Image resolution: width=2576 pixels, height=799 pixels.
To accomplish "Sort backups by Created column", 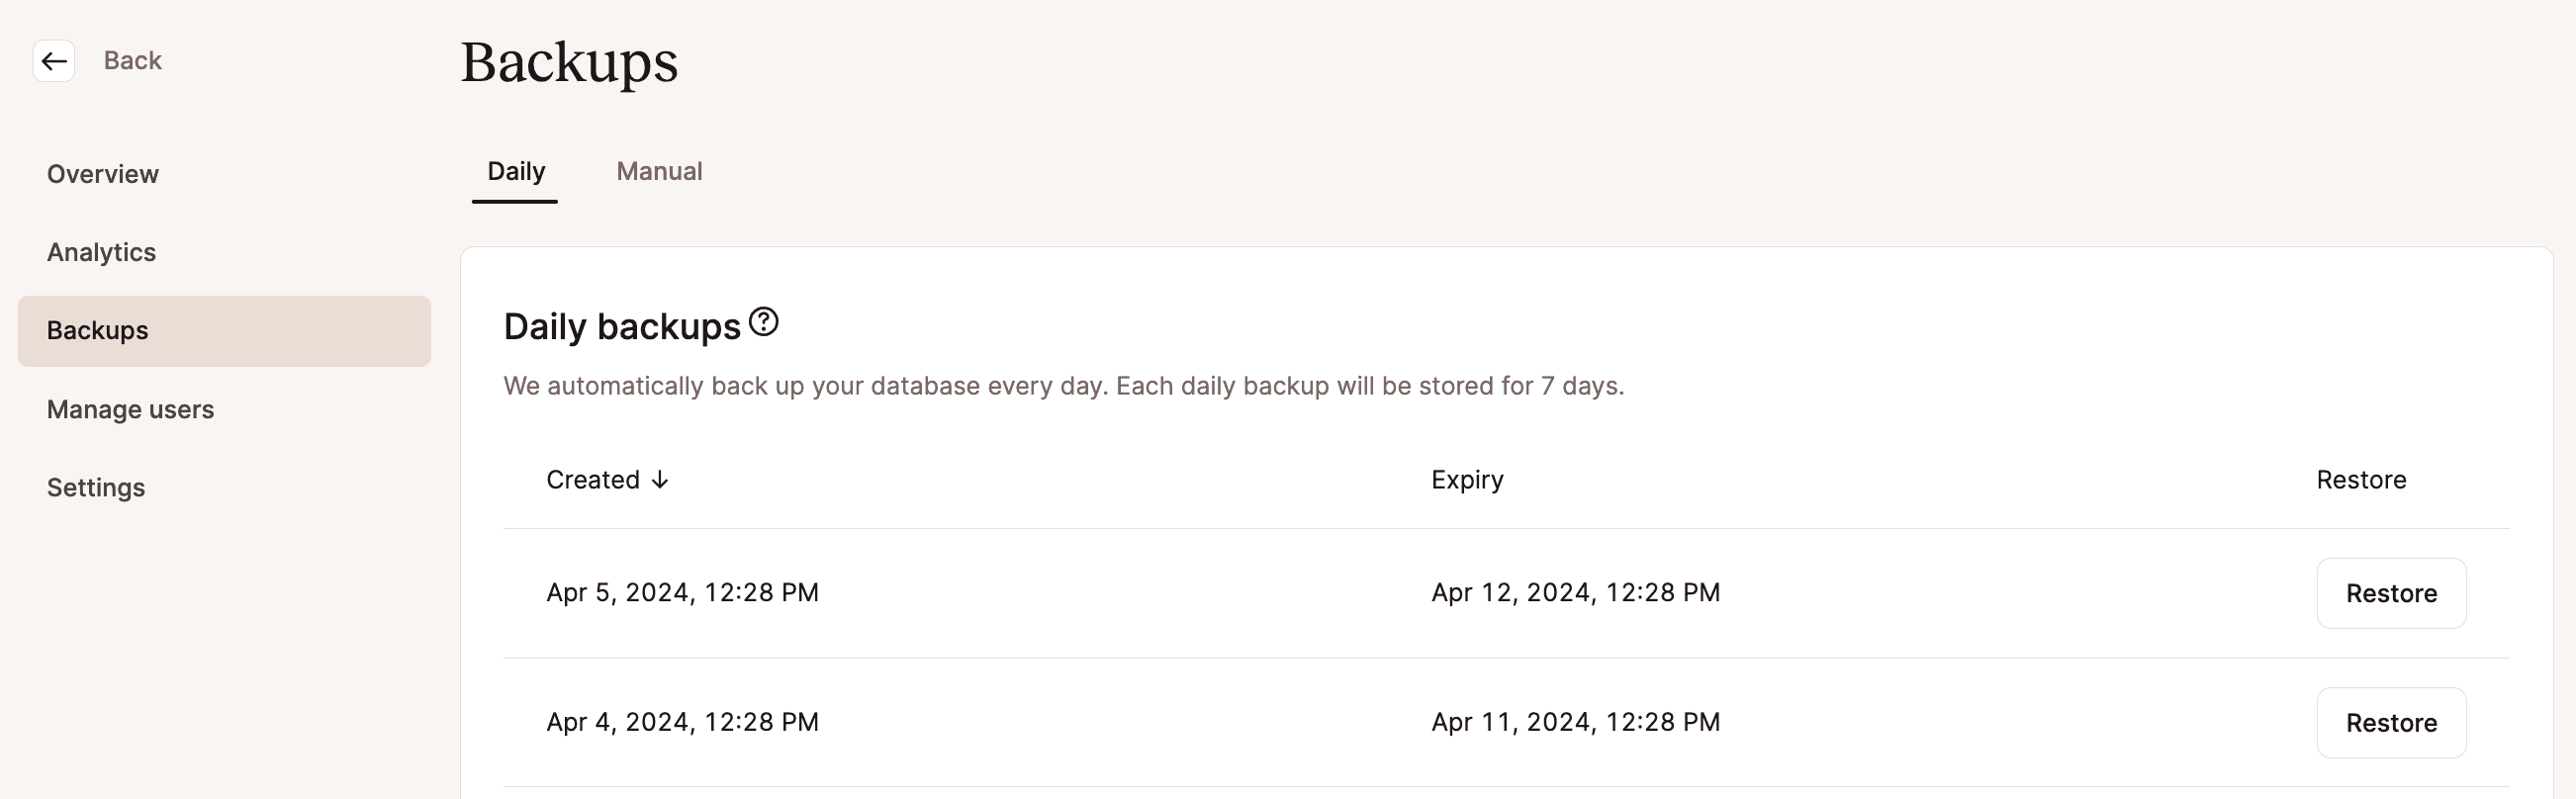I will pos(592,479).
